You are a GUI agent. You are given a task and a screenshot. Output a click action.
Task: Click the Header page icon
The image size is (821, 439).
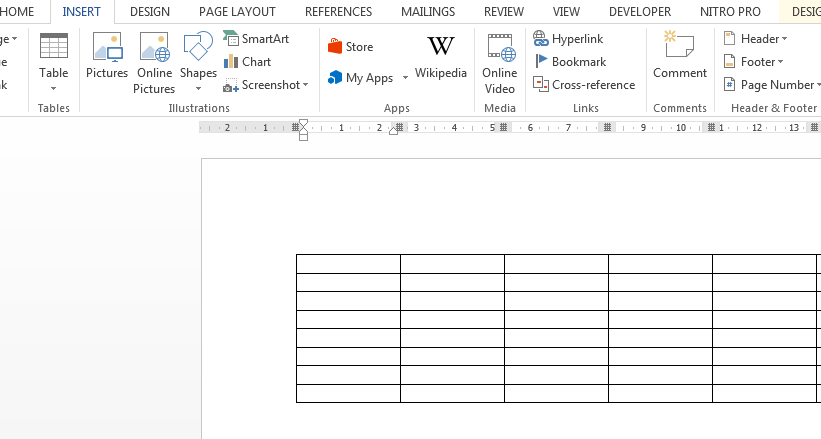729,38
